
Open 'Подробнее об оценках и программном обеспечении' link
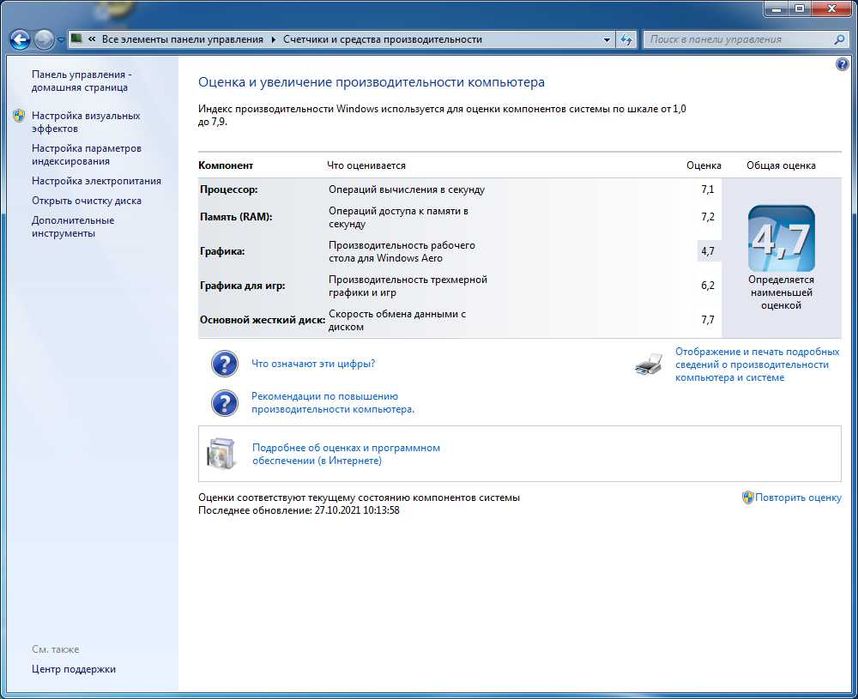tap(346, 454)
